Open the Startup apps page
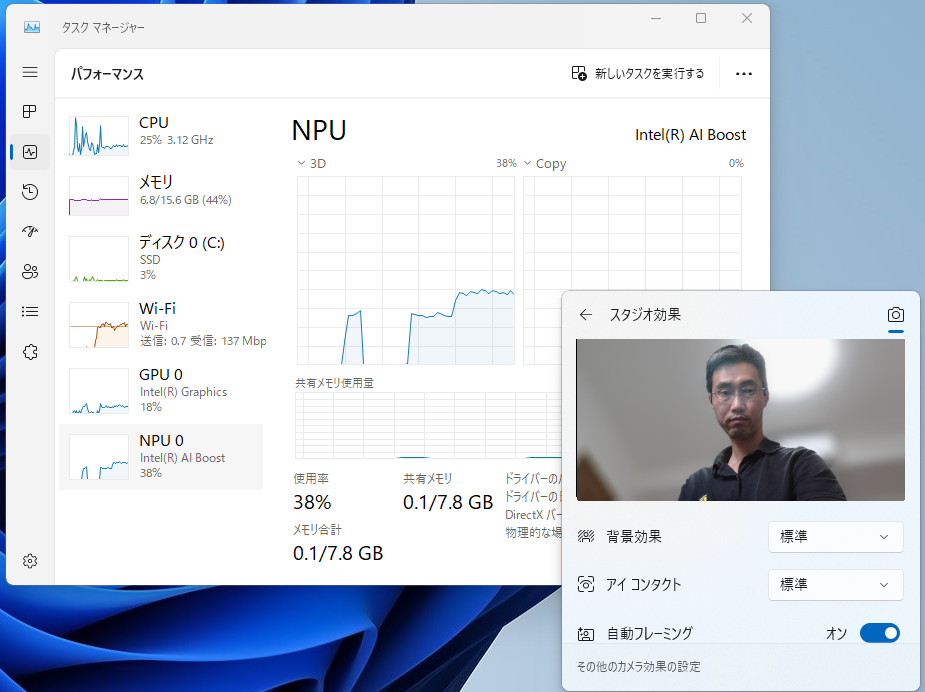925x692 pixels. point(30,232)
